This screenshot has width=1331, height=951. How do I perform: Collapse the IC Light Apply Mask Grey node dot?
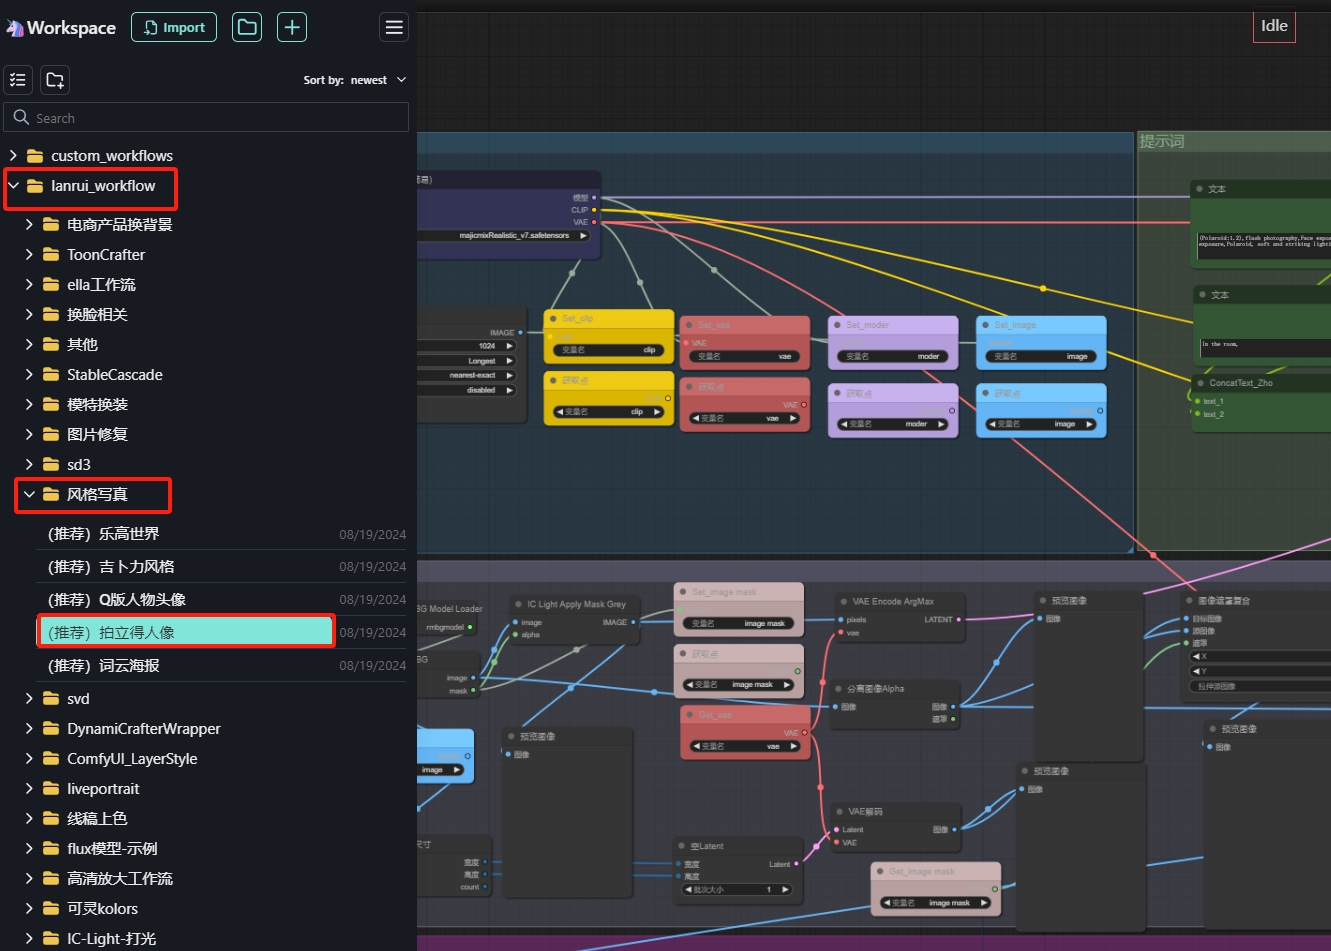click(x=518, y=604)
